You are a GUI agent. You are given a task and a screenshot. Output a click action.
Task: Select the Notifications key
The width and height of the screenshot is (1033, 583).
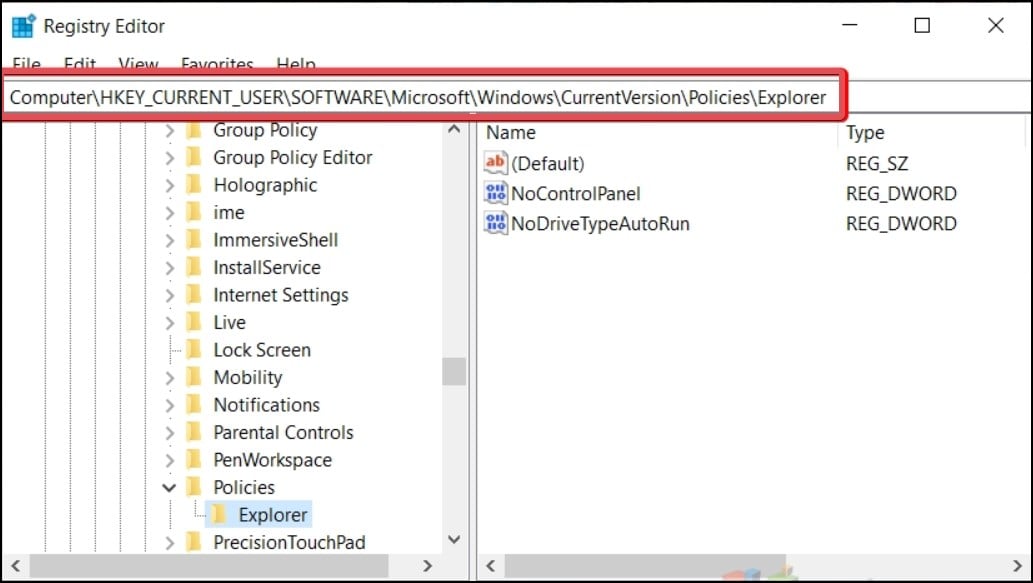pos(266,405)
